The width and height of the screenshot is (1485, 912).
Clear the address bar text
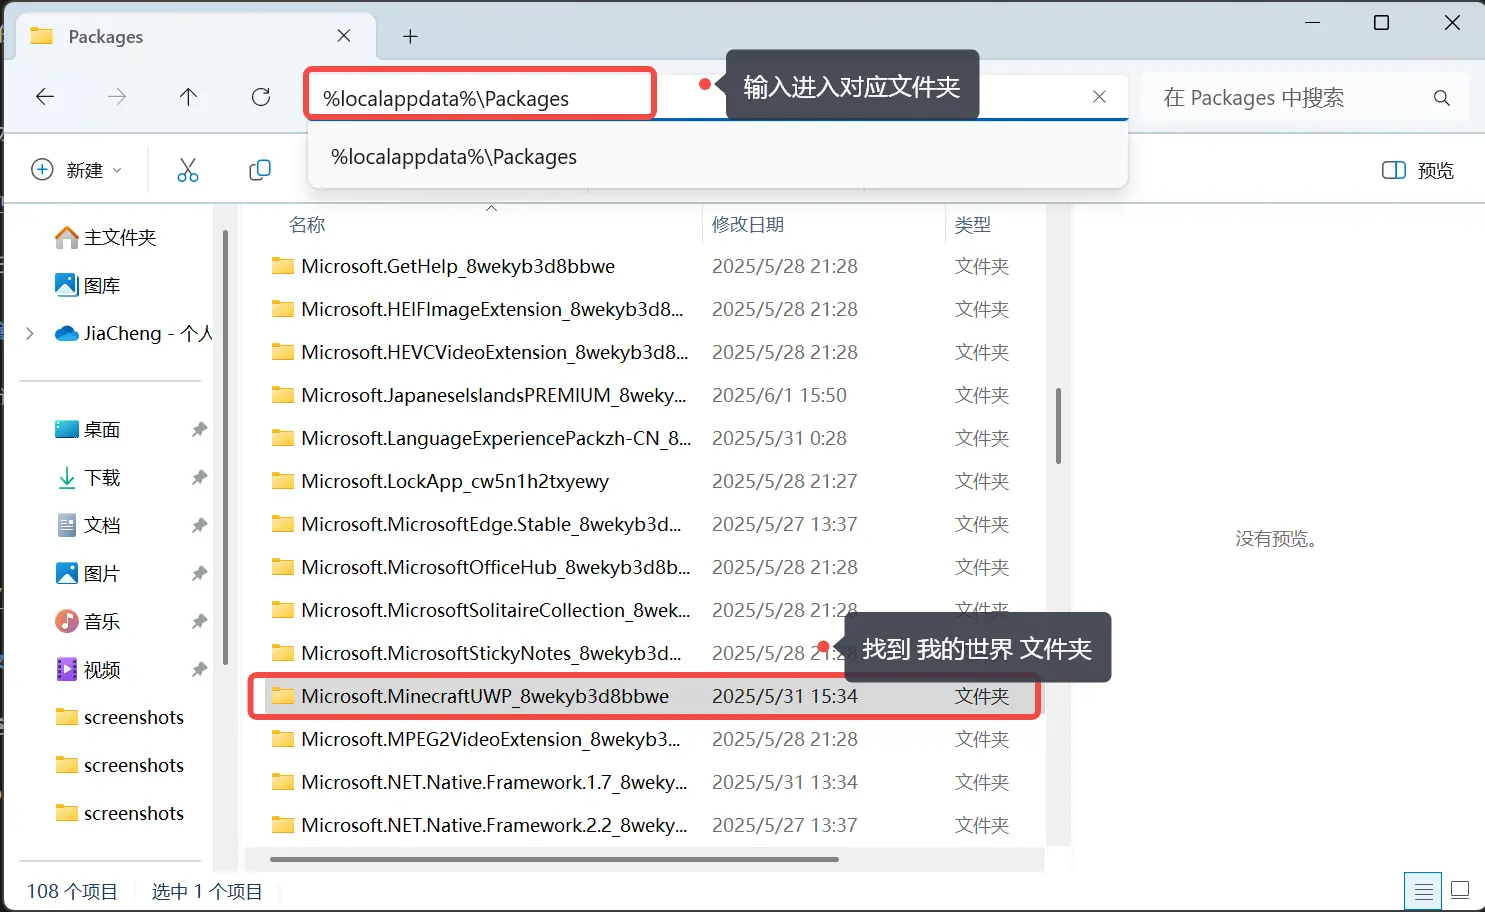1099,97
